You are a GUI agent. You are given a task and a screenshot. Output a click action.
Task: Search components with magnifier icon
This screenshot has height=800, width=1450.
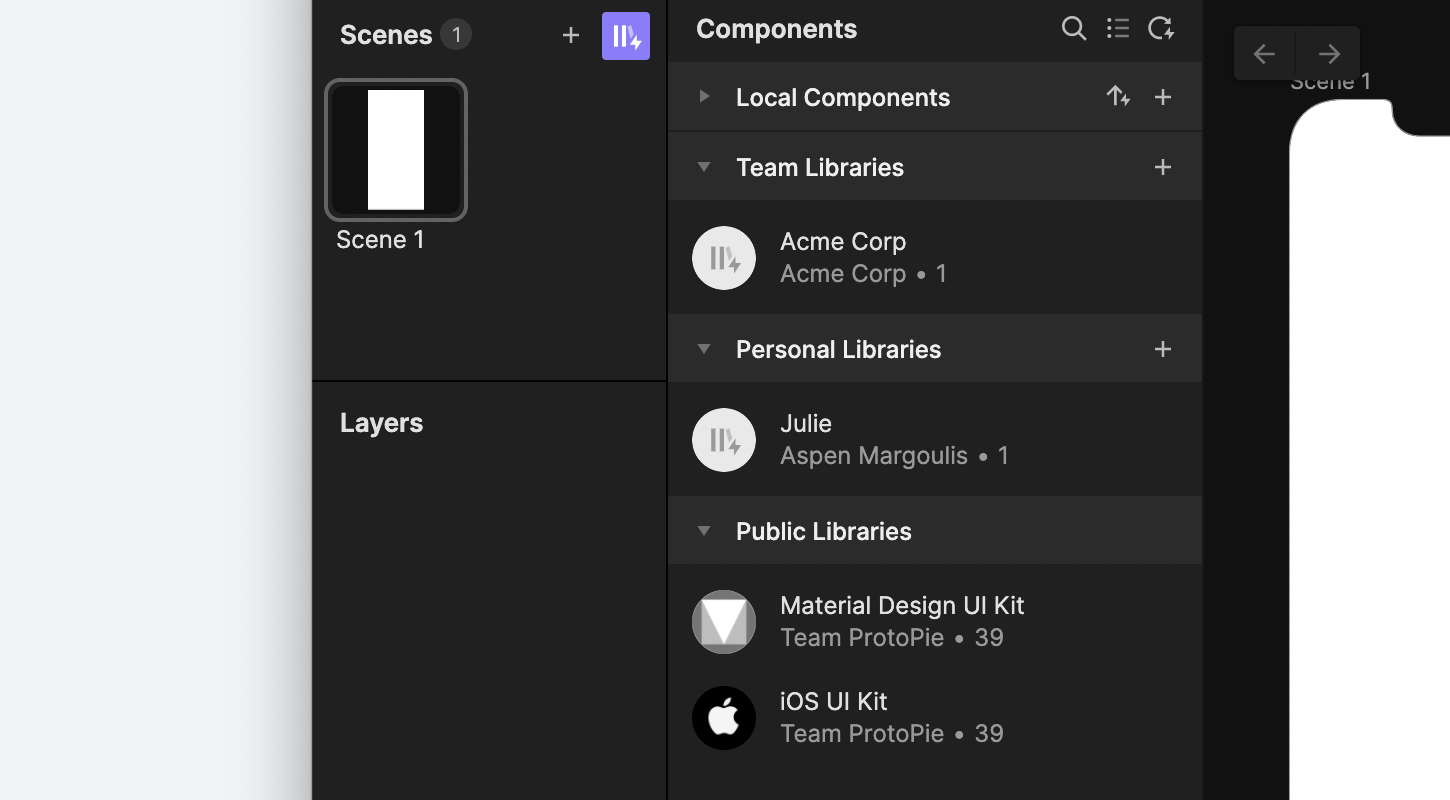pyautogui.click(x=1074, y=29)
